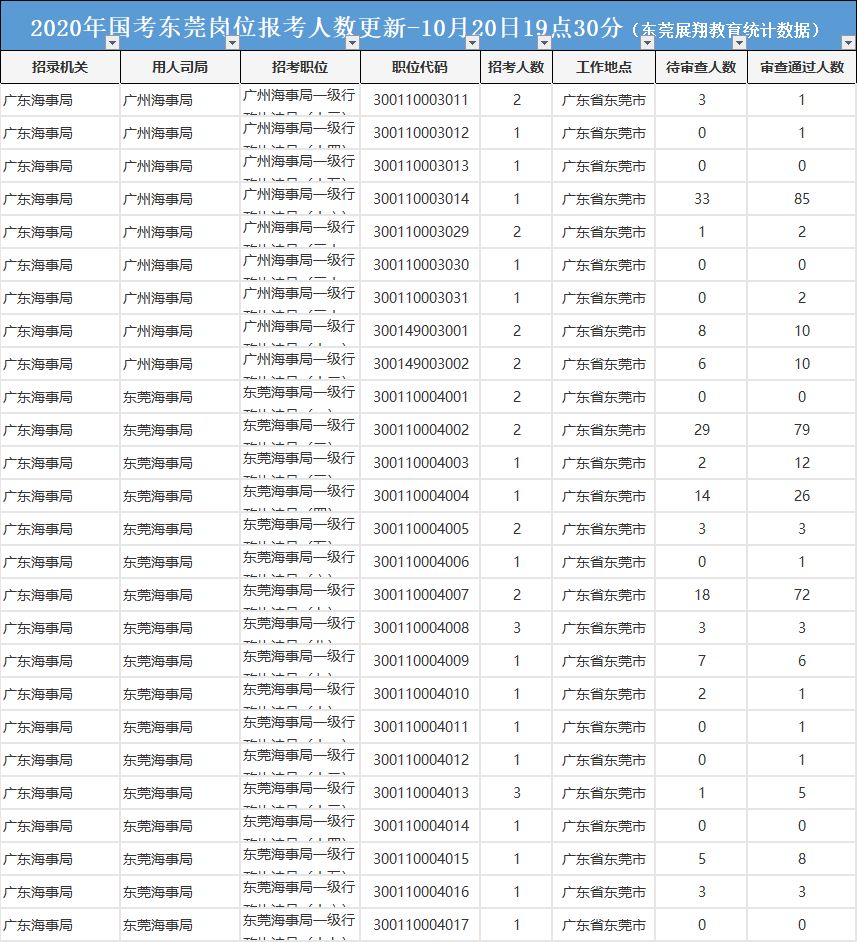This screenshot has height=942, width=857.
Task: Select position code 300110004008
Action: (x=420, y=628)
